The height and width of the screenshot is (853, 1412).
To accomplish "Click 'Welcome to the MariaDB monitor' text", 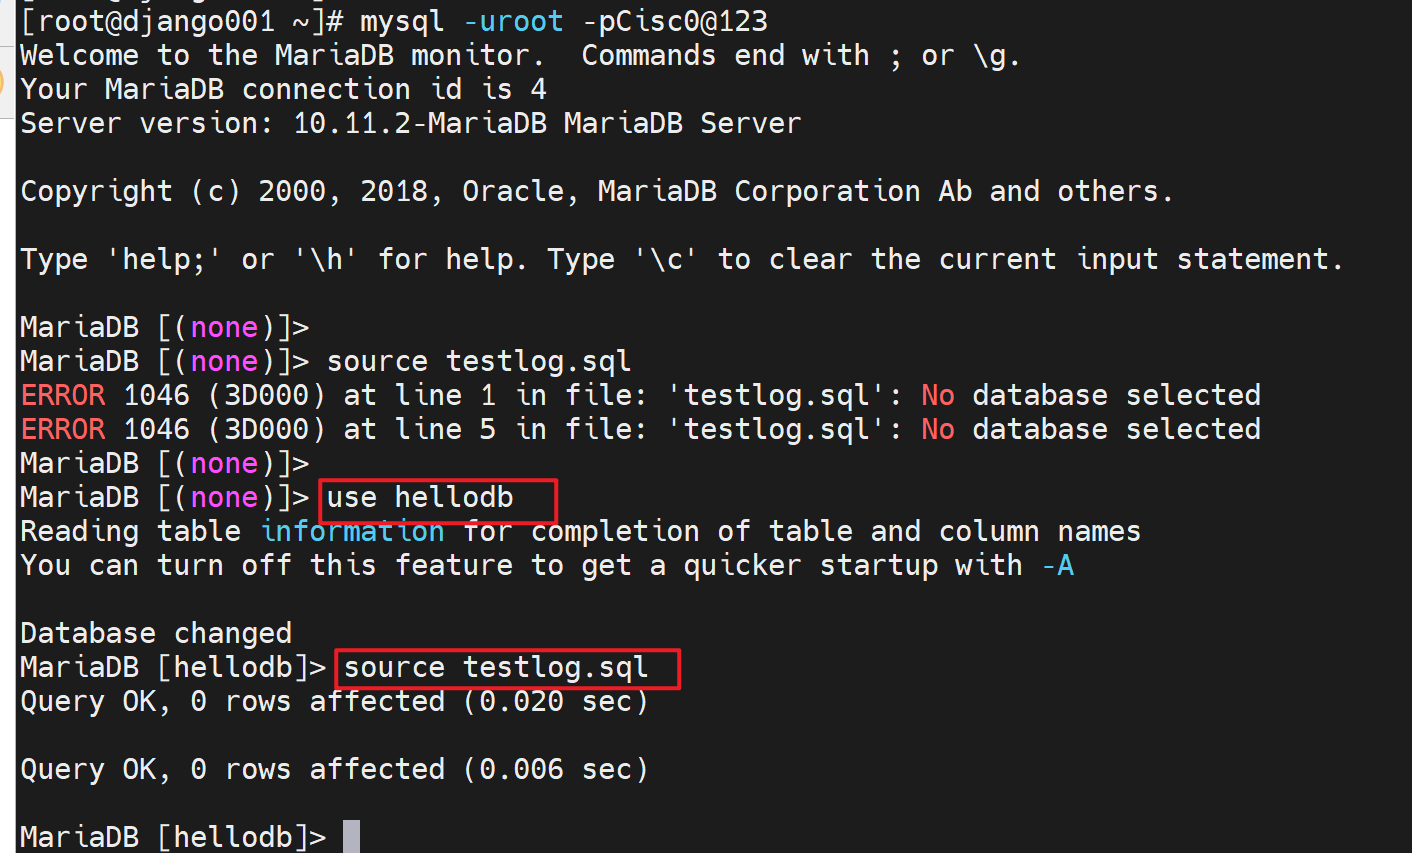I will 283,55.
